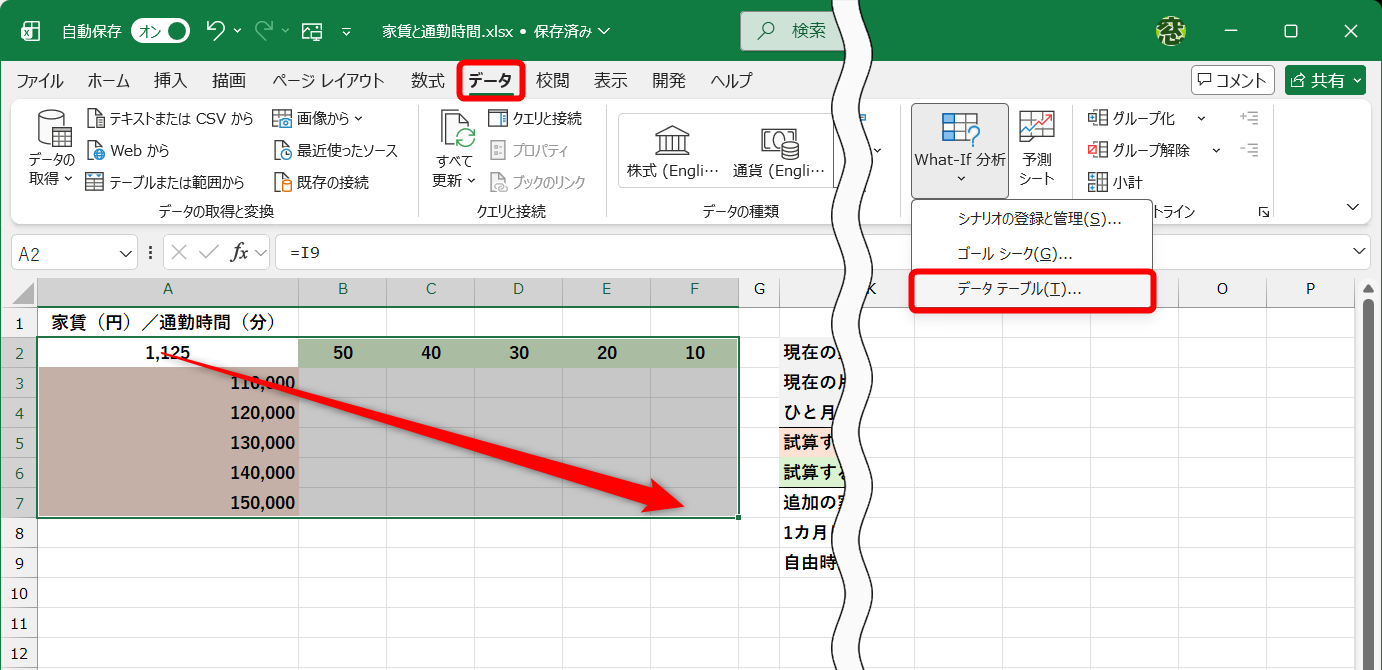The width and height of the screenshot is (1382, 670).
Task: Switch to the ページ レイアウト tab
Action: coord(328,81)
